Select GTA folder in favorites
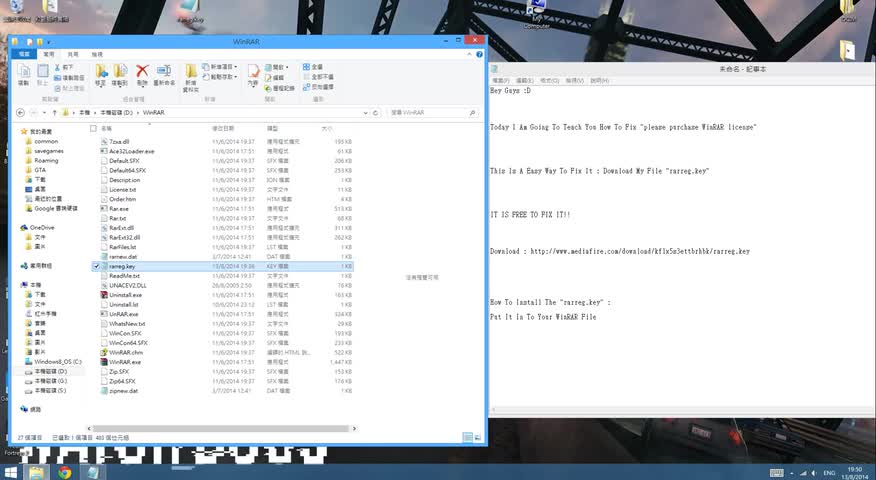This screenshot has width=876, height=480. click(36, 170)
